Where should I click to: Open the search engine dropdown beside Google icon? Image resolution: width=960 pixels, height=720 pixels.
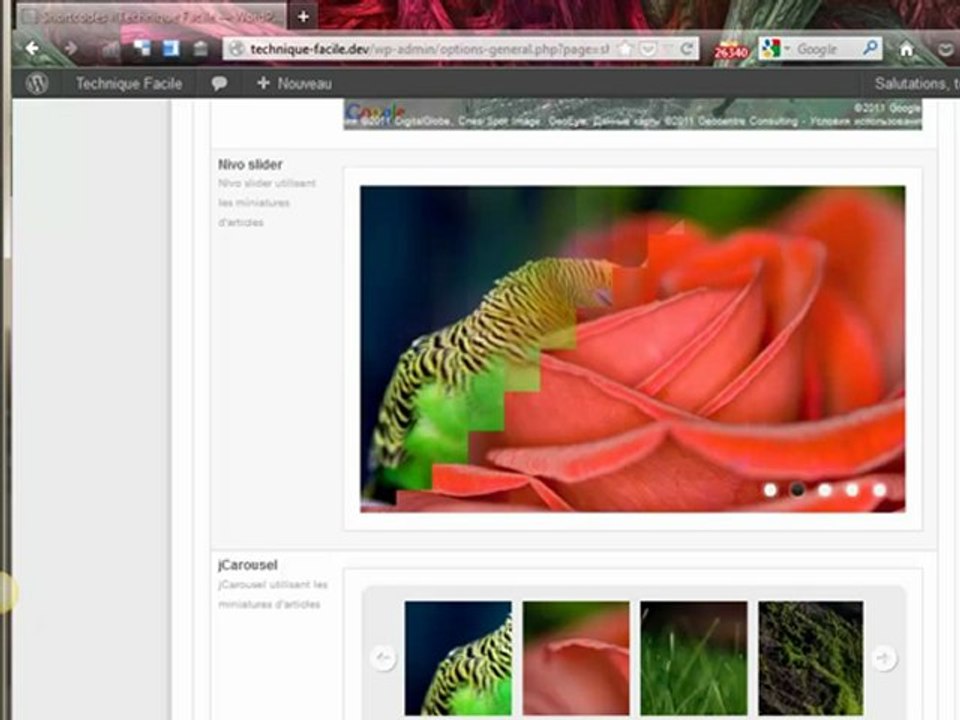coord(787,49)
